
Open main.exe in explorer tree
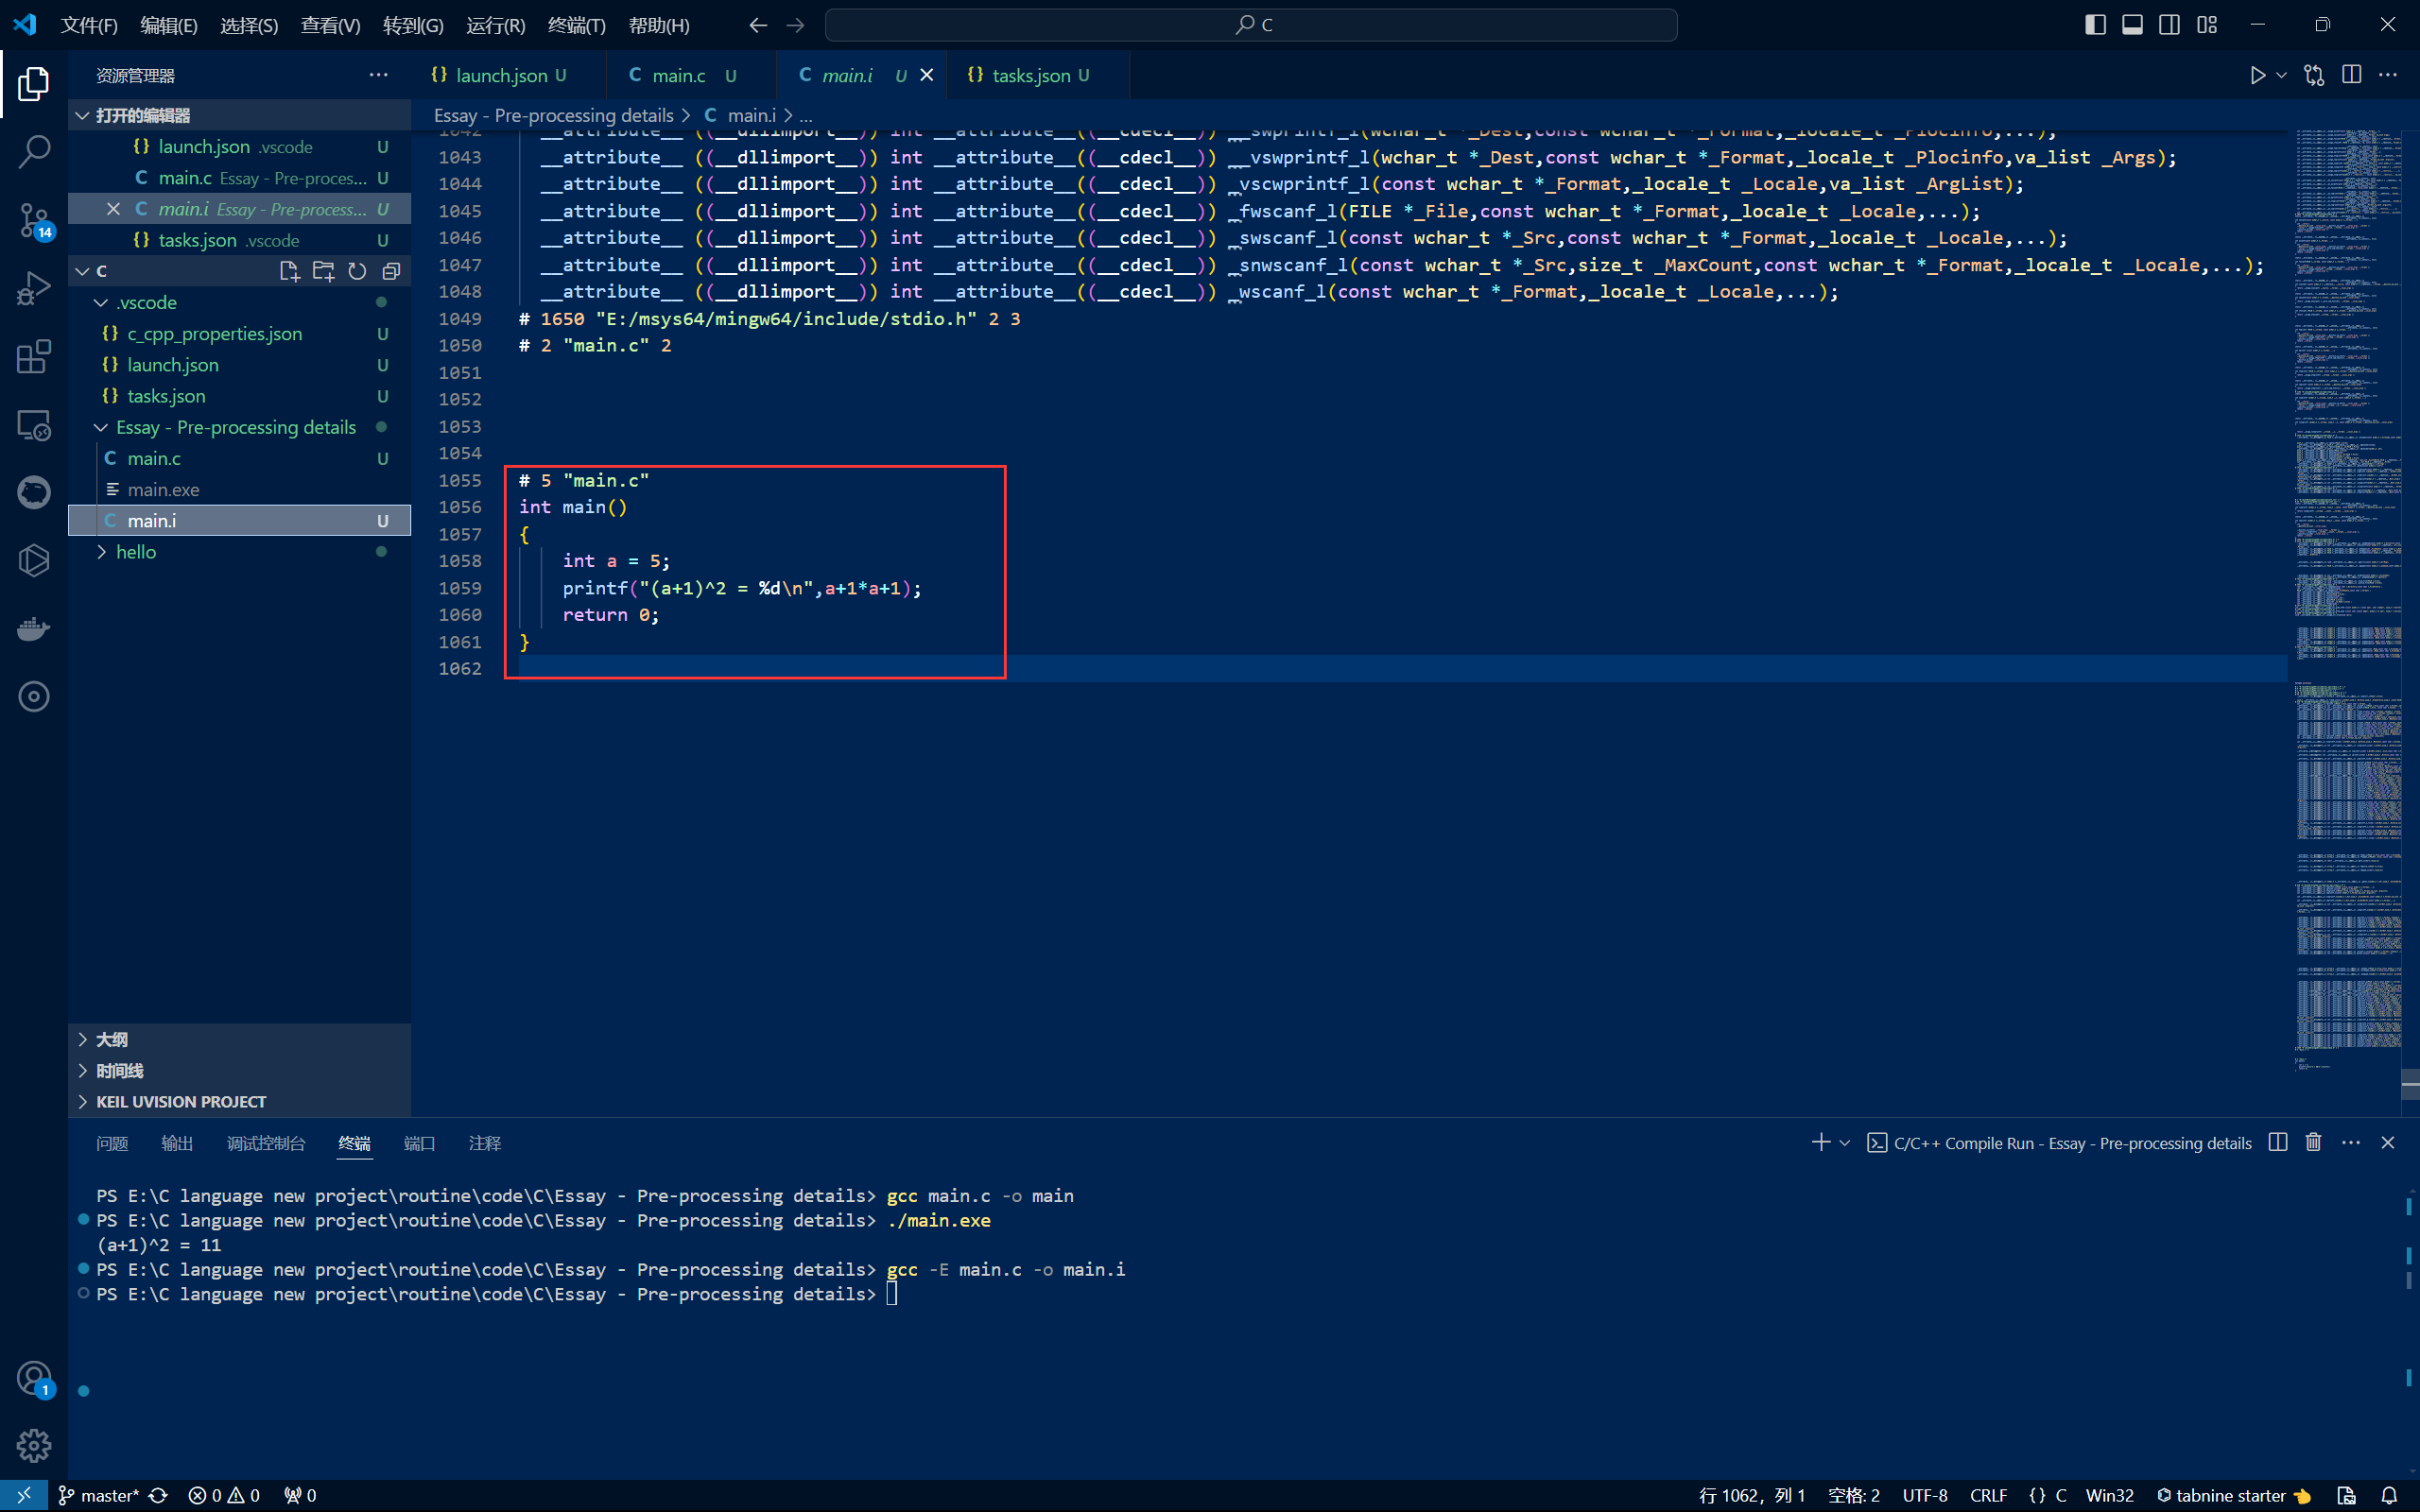click(240, 489)
